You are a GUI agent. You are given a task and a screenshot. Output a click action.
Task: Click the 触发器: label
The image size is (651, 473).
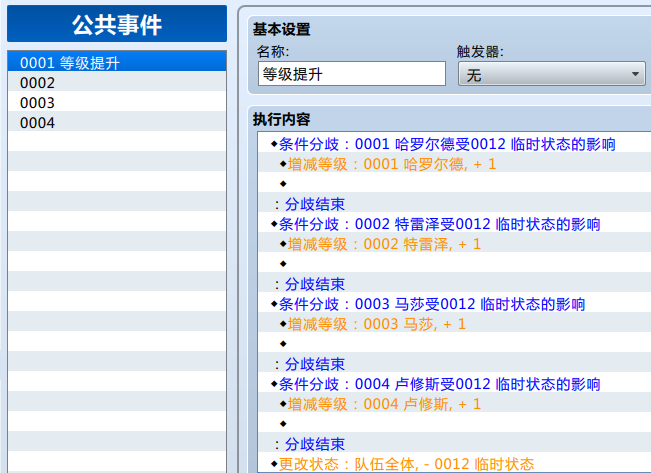(480, 52)
